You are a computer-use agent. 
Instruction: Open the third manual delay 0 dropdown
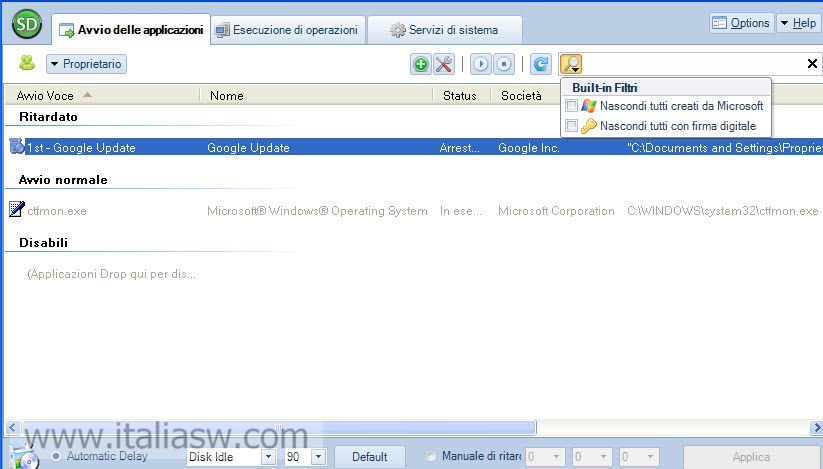point(650,456)
